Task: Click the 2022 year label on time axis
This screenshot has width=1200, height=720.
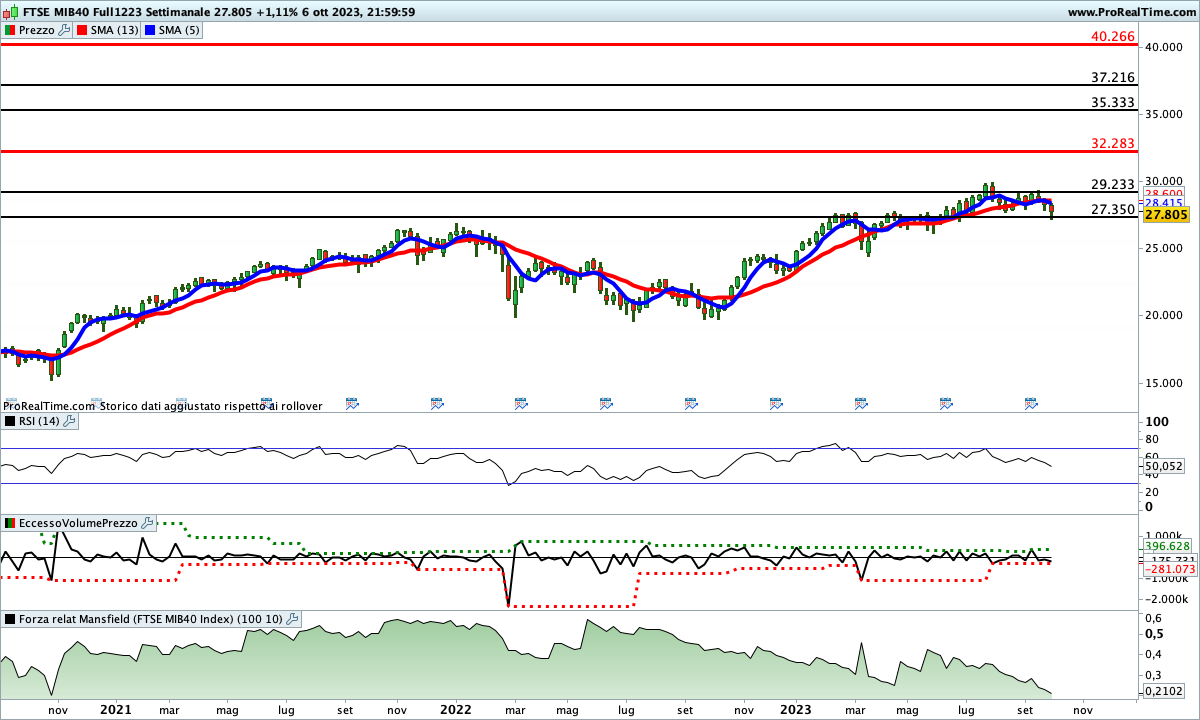Action: pos(455,709)
